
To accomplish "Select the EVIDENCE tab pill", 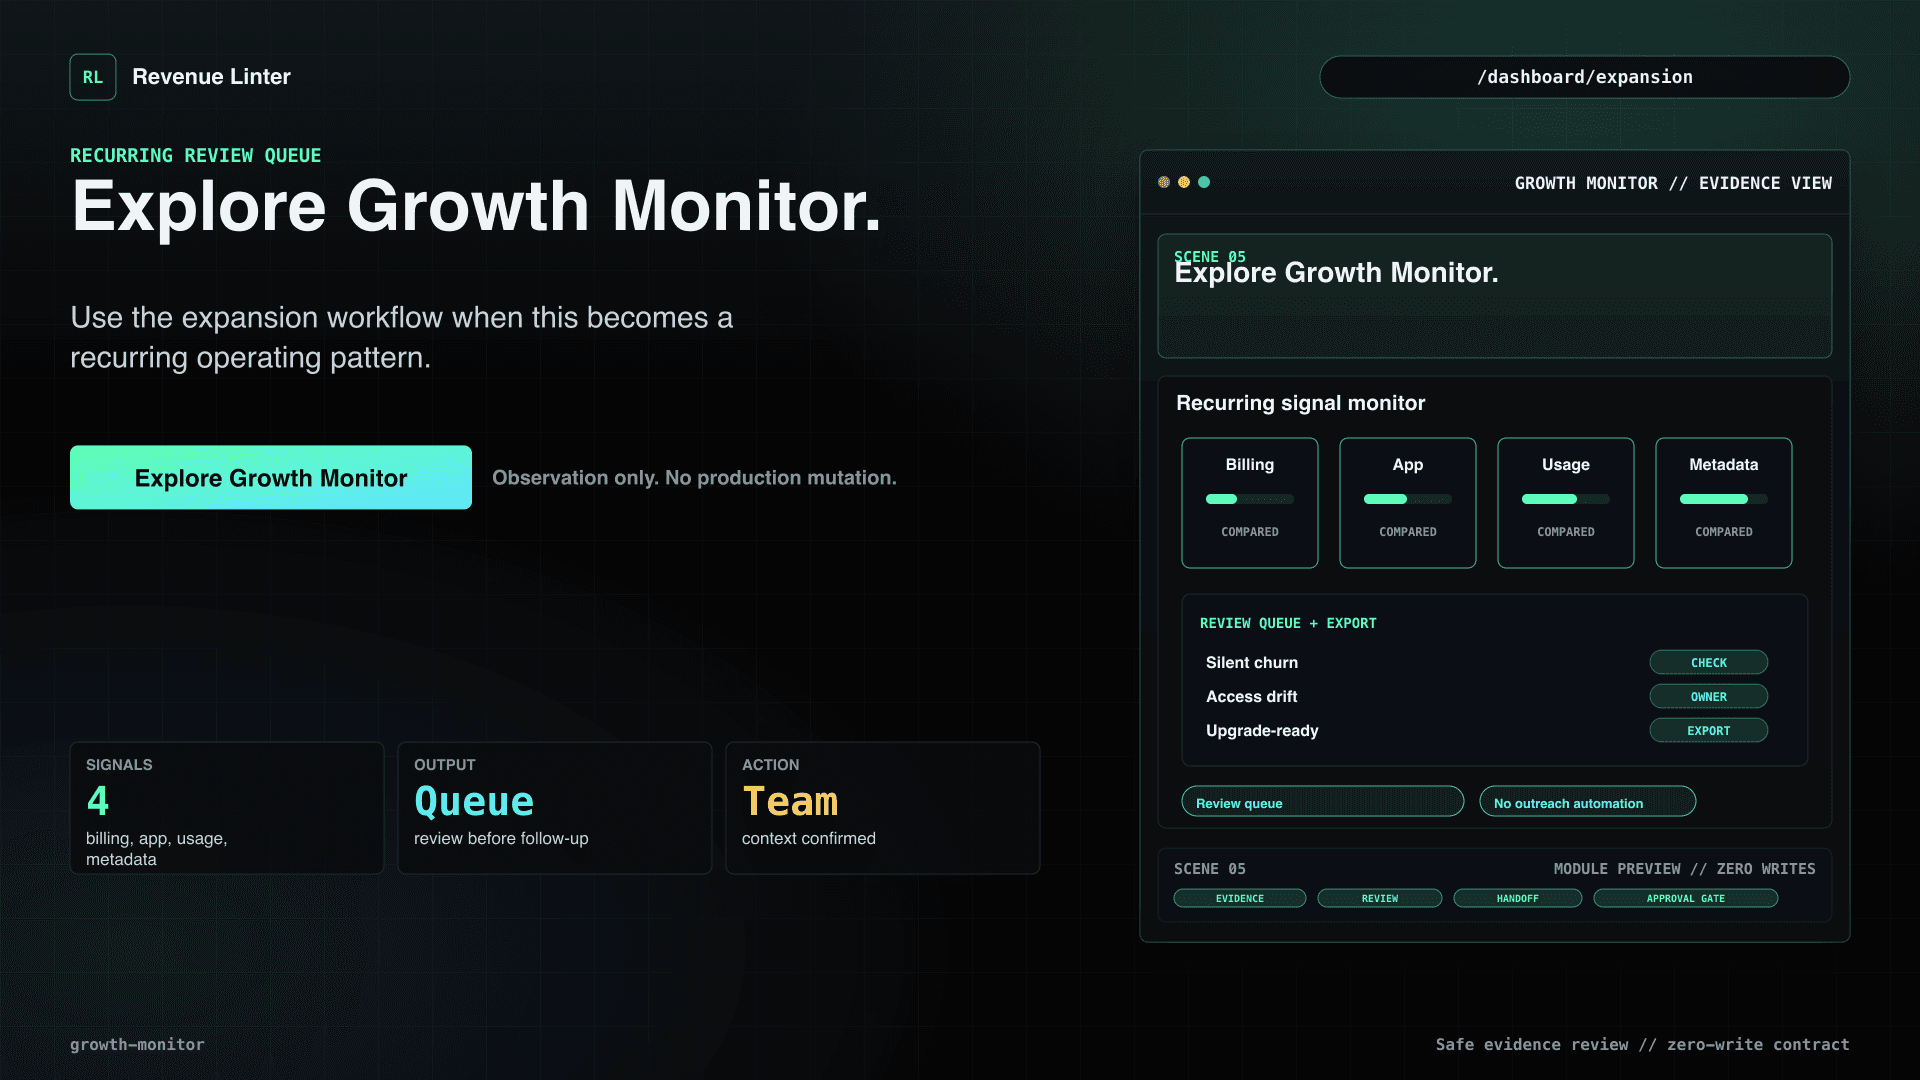I will pyautogui.click(x=1239, y=898).
